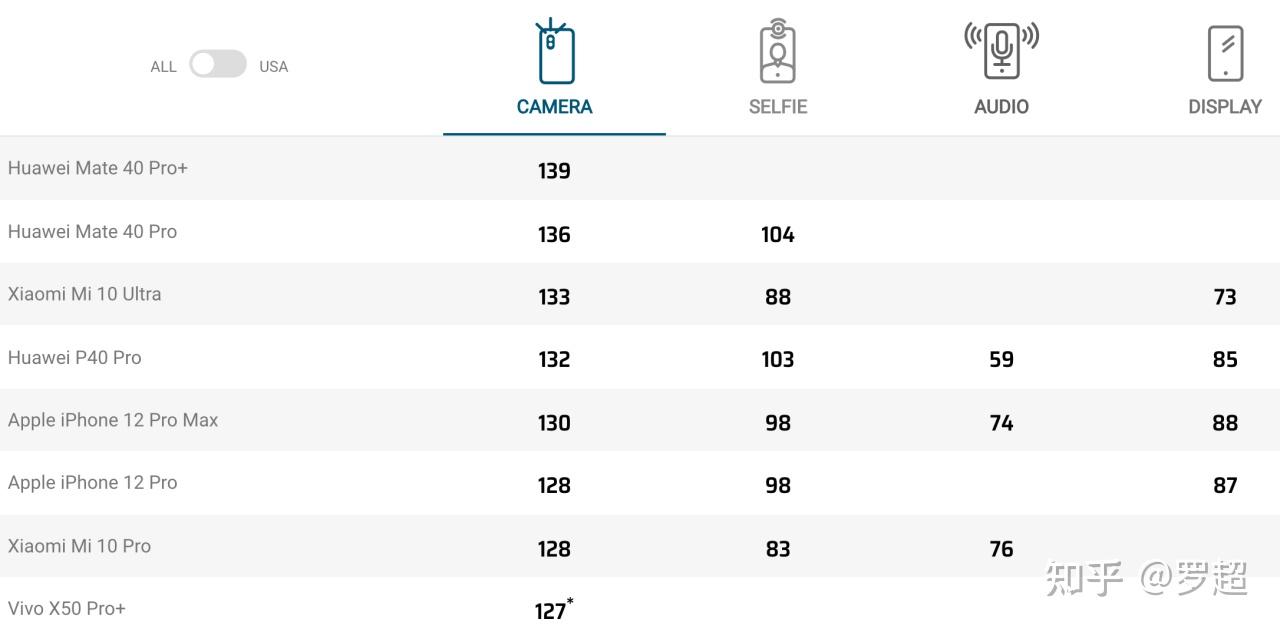Select the DISPLAY tab label
Screen dimensions: 1280x629
[x=1225, y=107]
